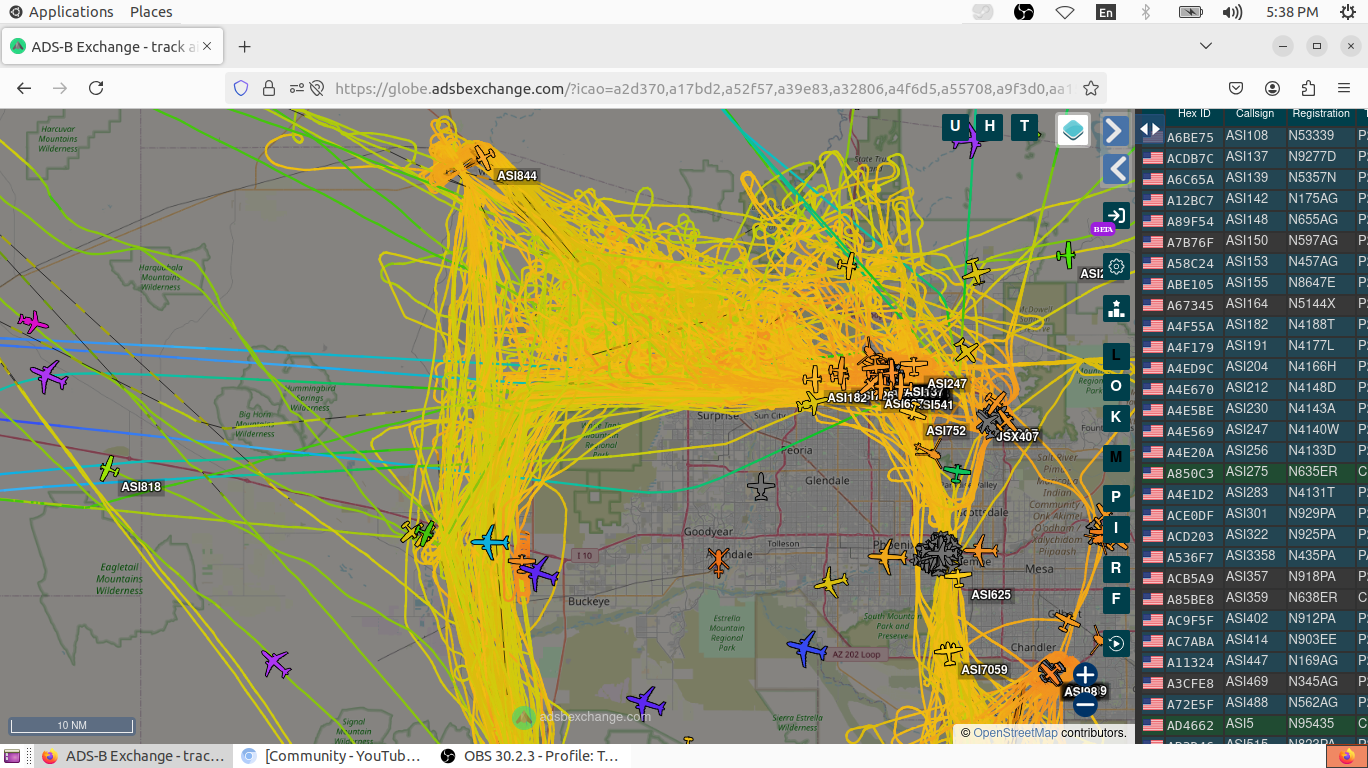Select table row ASI414 N903EE
1368x768 pixels.
pyautogui.click(x=1252, y=640)
